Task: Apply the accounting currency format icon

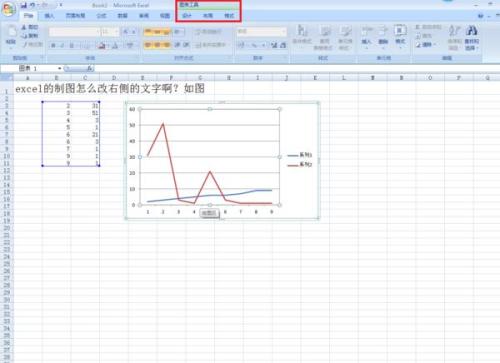Action: click(x=242, y=45)
